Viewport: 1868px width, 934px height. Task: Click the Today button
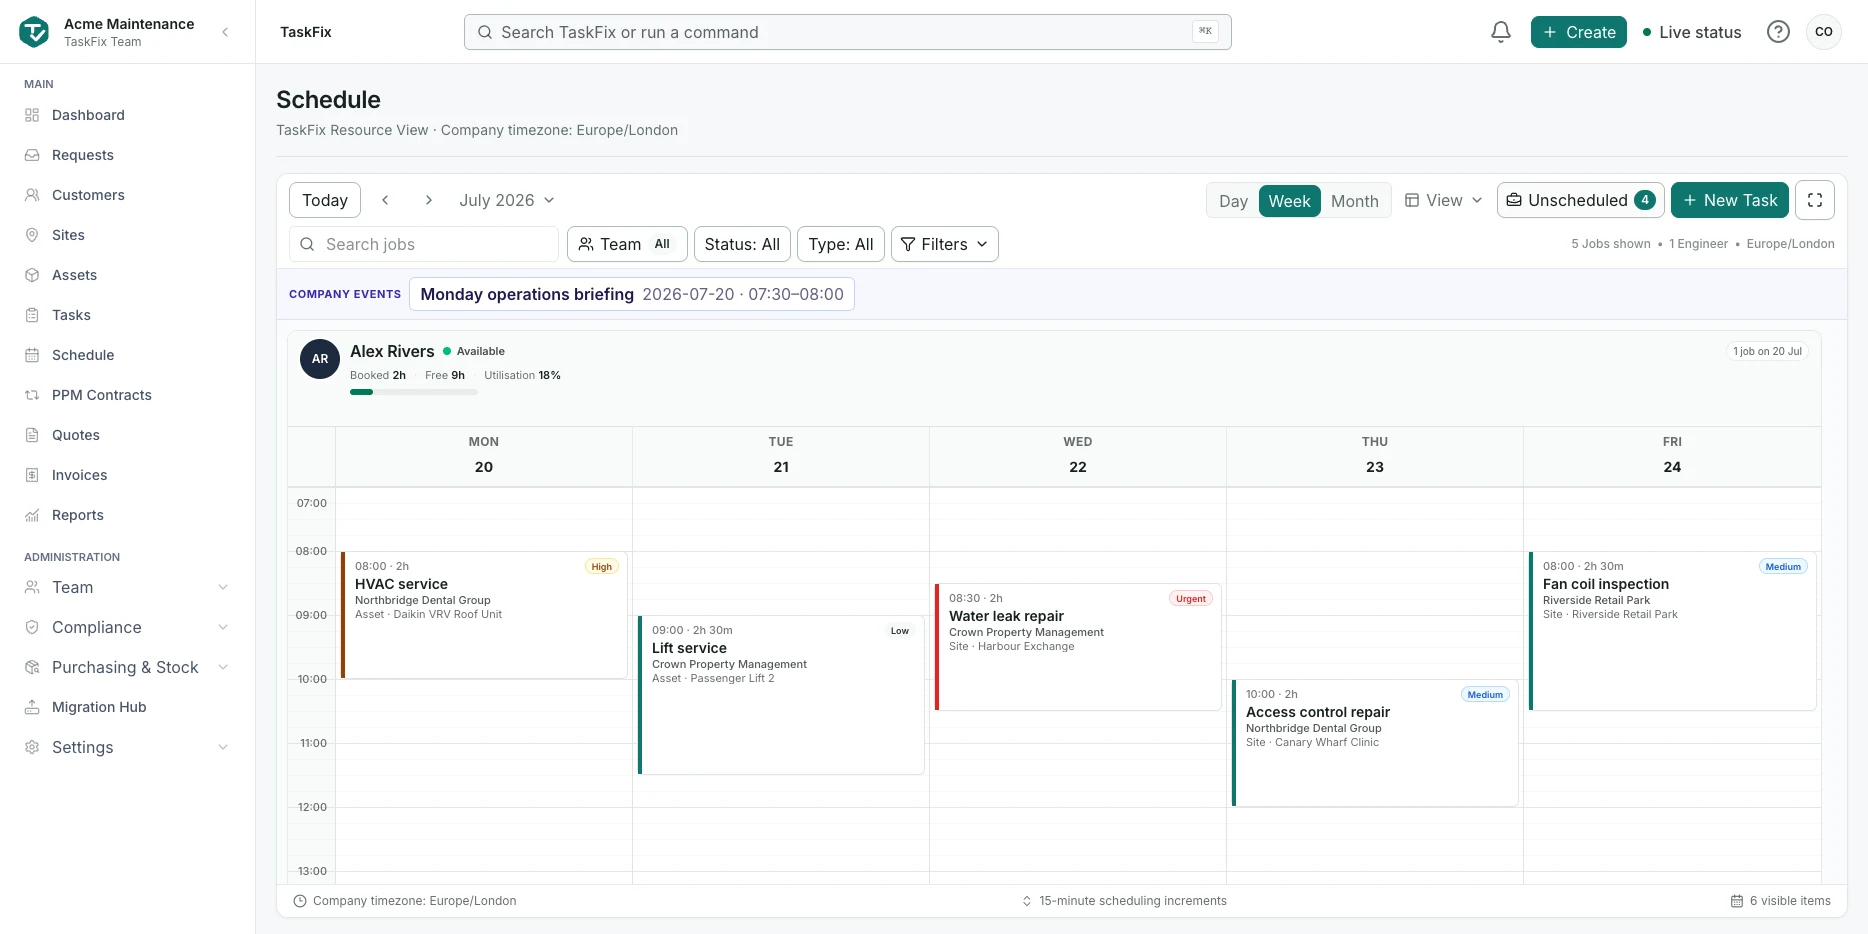(325, 200)
